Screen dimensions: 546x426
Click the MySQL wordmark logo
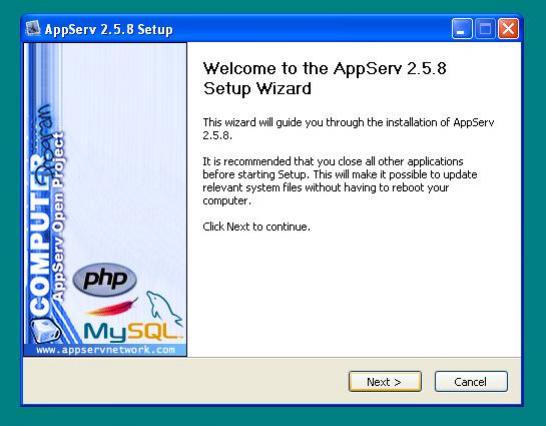click(133, 332)
